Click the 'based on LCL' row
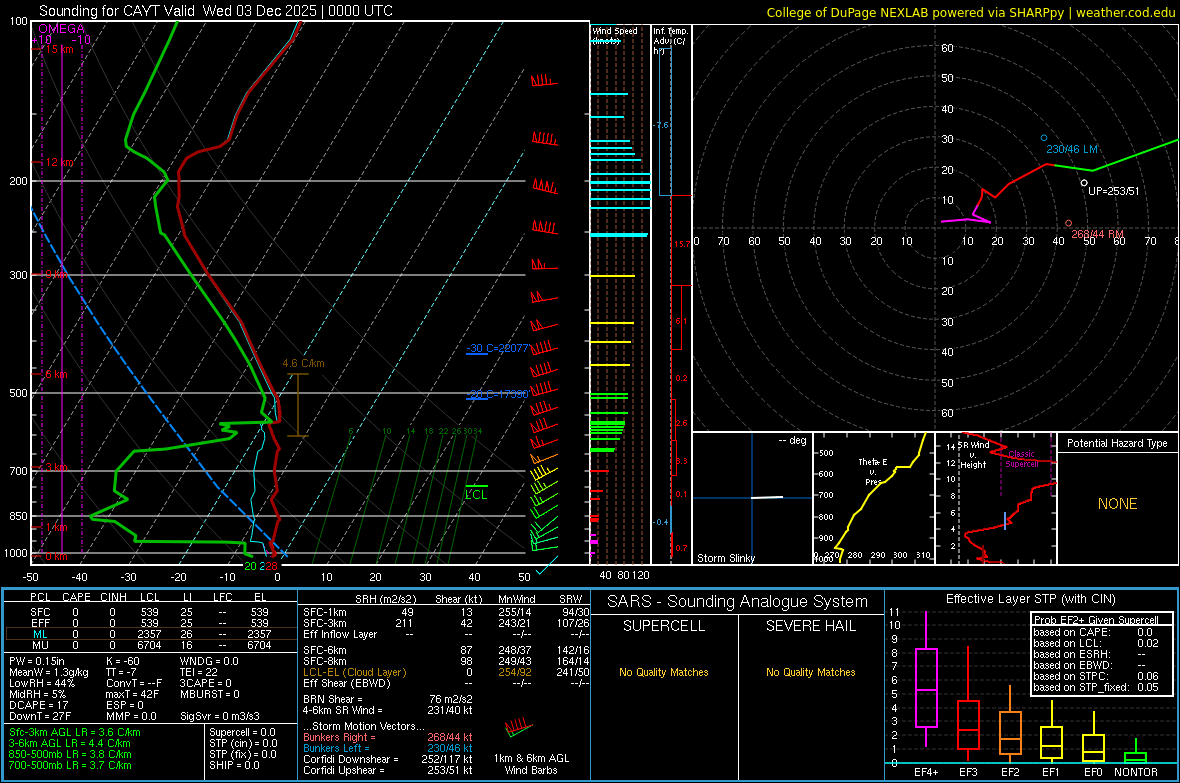The width and height of the screenshot is (1180, 783). 1096,643
